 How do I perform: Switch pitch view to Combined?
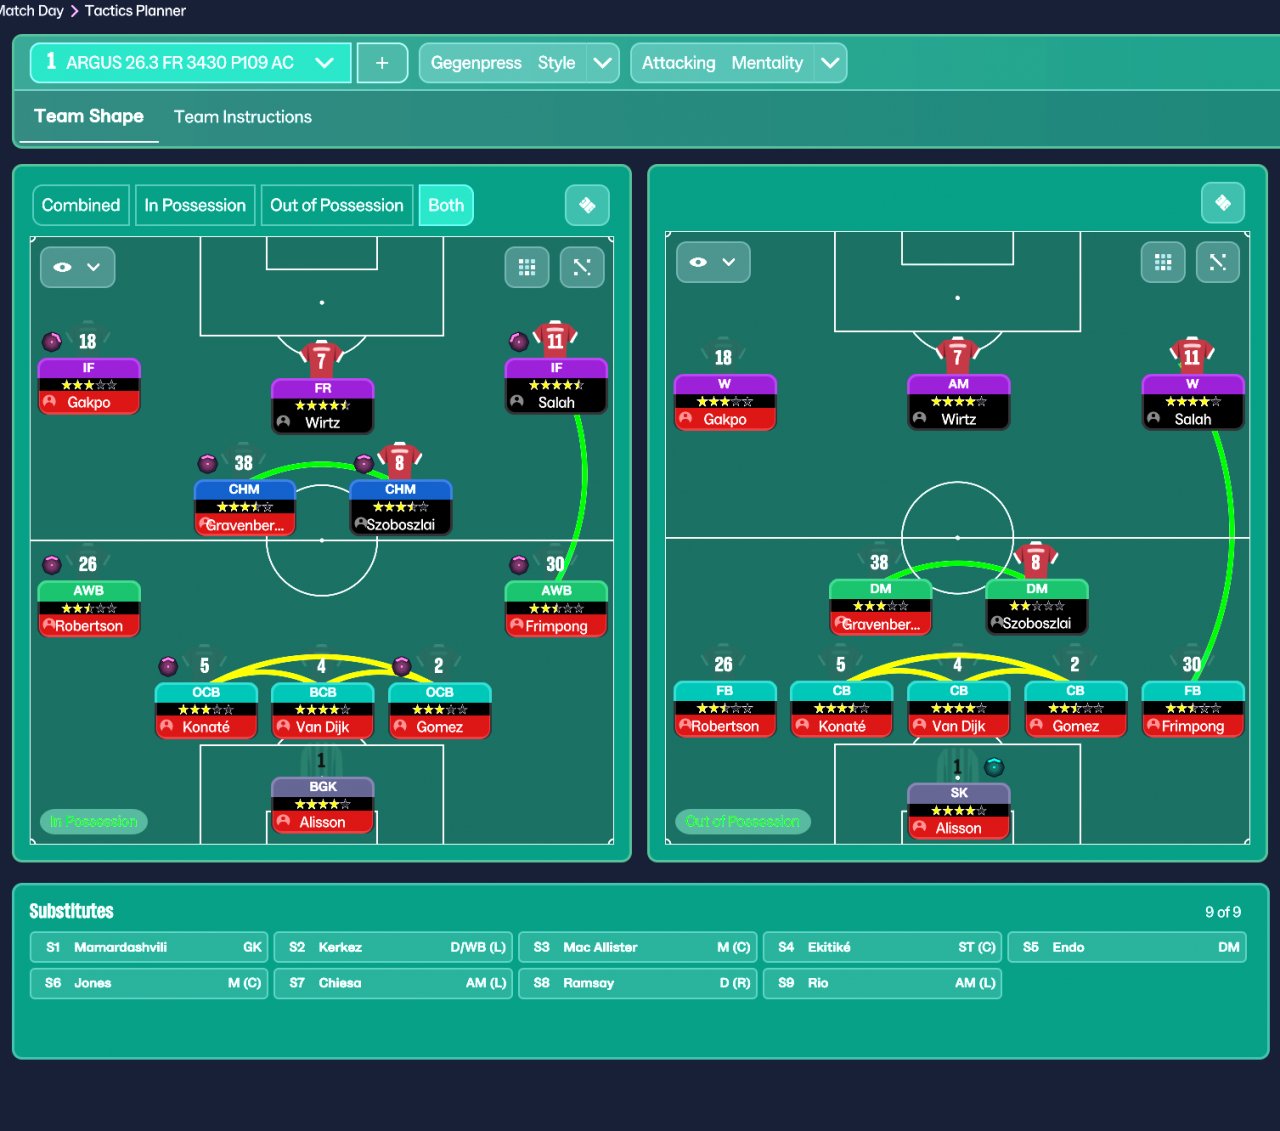[x=81, y=205]
